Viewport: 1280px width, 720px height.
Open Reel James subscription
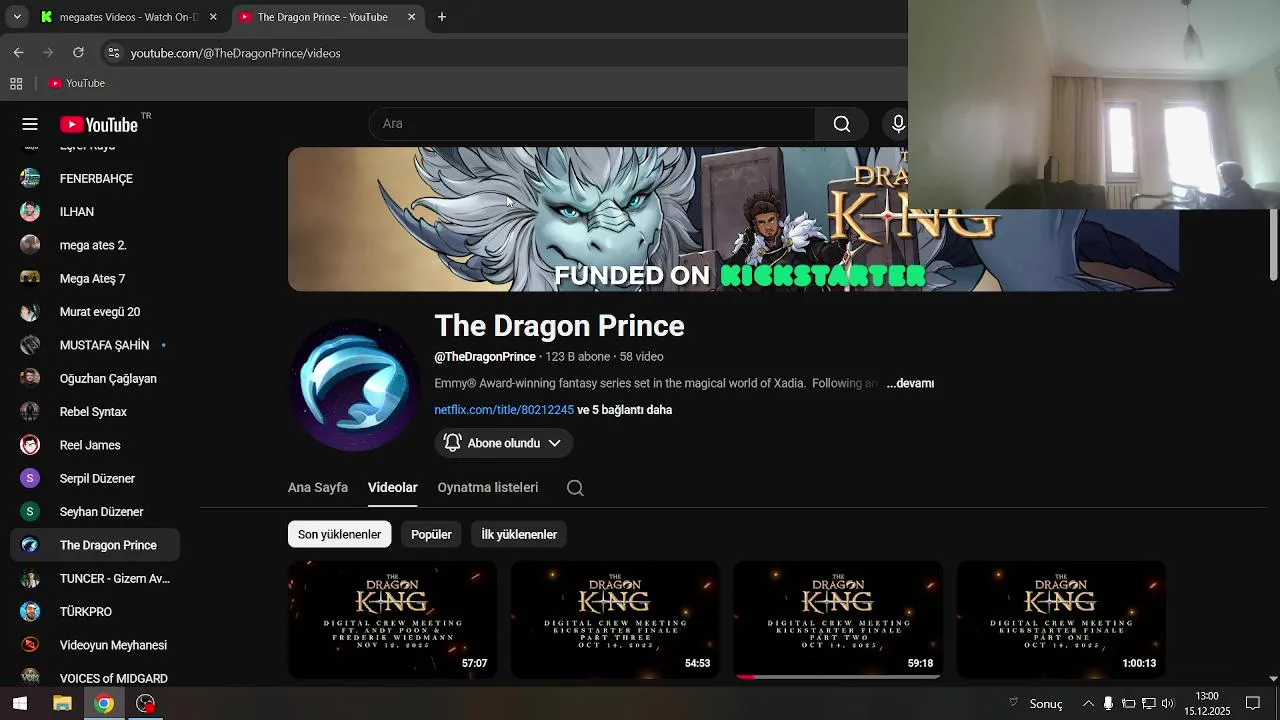(95, 445)
